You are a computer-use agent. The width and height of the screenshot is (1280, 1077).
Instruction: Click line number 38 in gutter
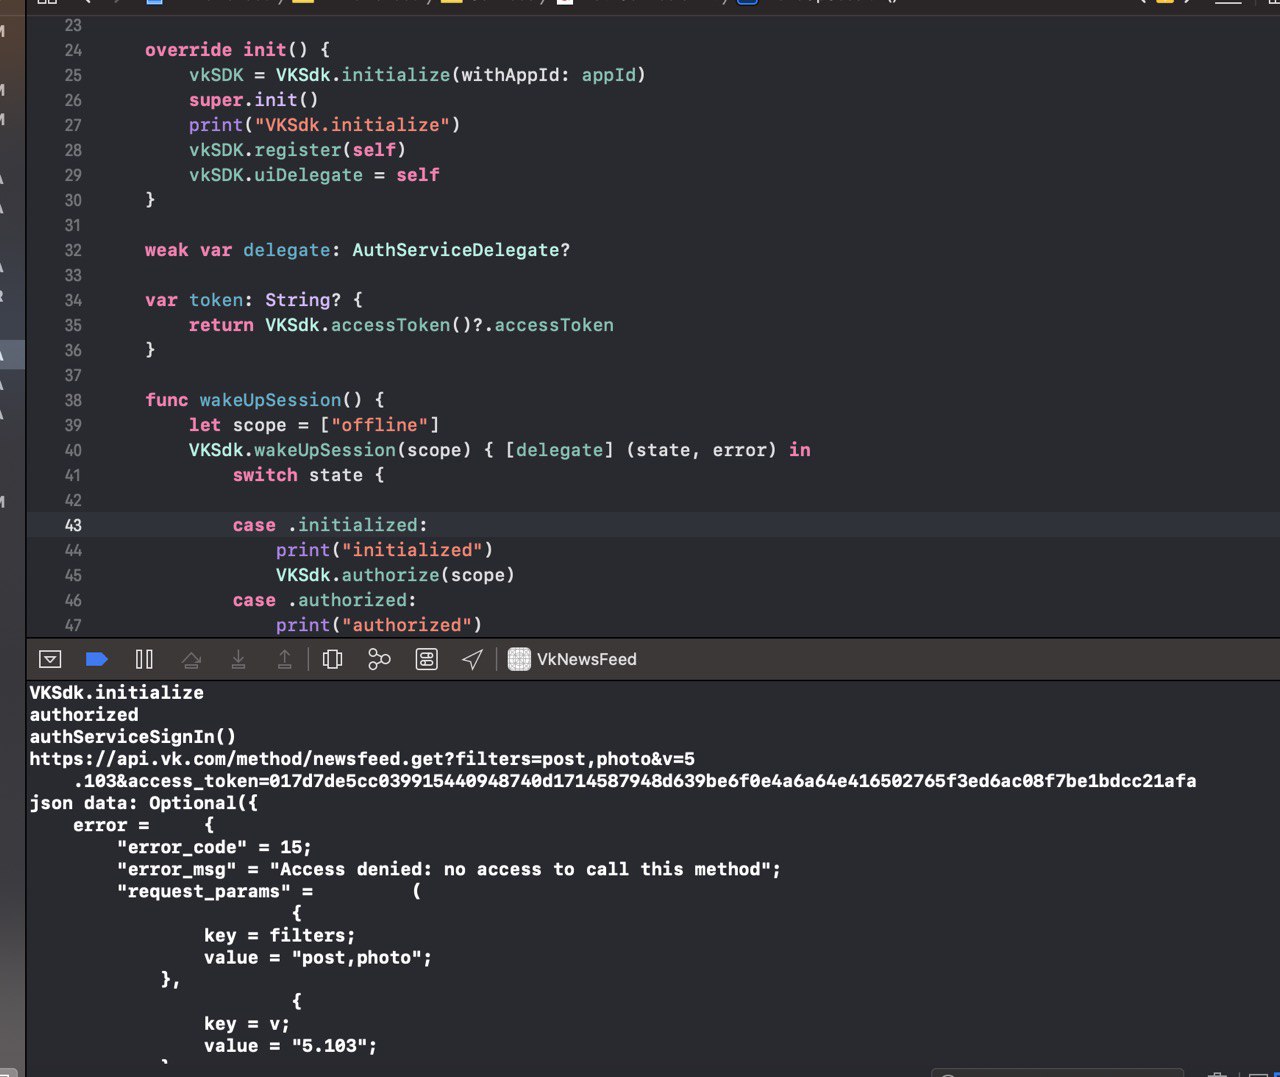73,400
